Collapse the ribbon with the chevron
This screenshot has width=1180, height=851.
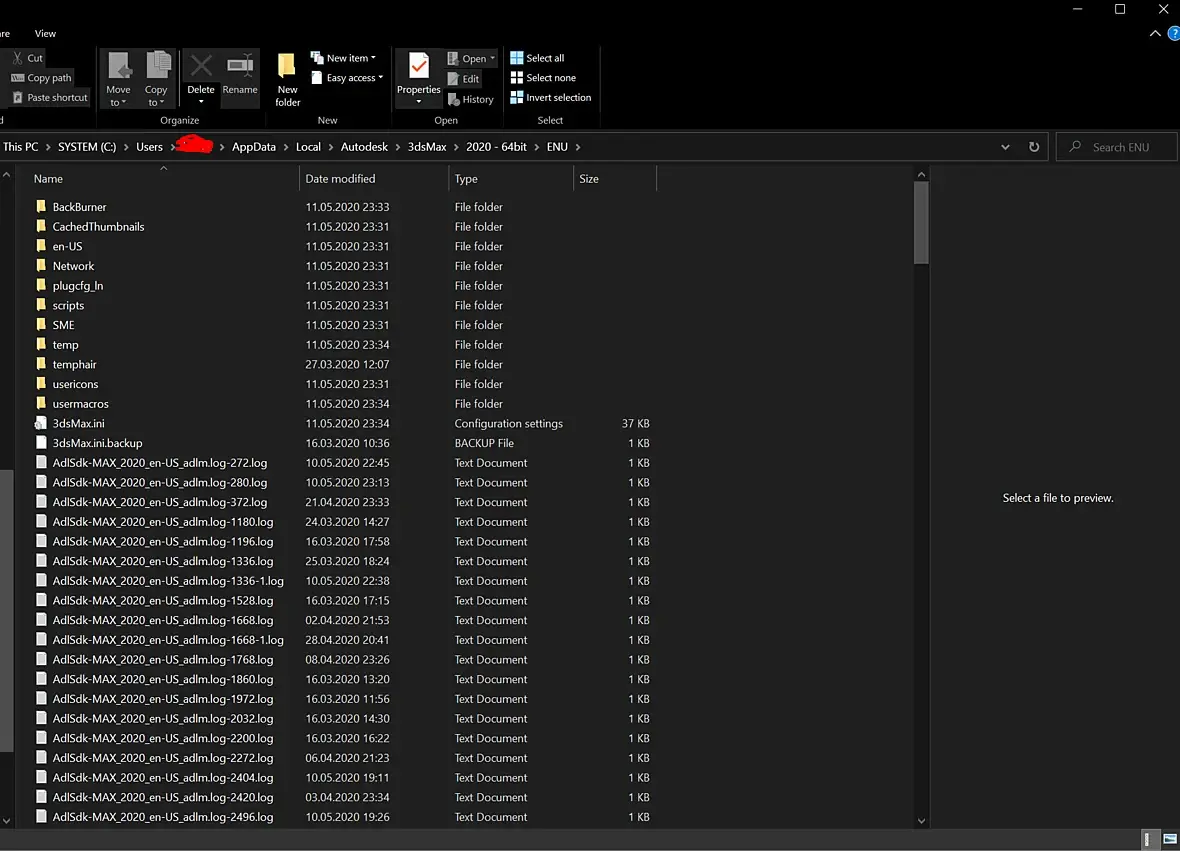tap(1155, 33)
